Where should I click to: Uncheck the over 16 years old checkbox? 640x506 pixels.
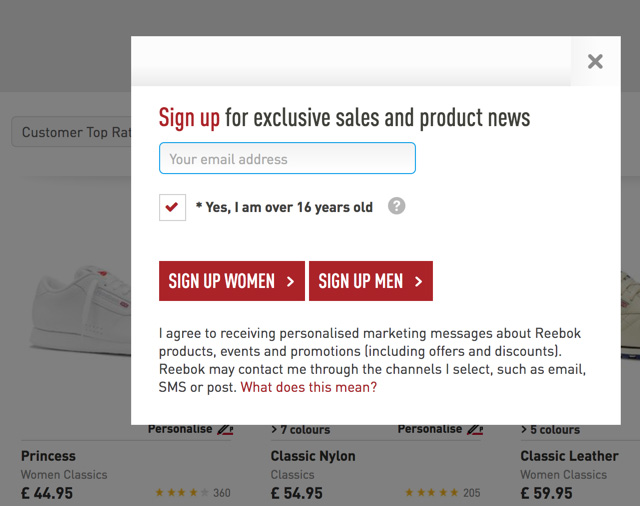pyautogui.click(x=172, y=207)
